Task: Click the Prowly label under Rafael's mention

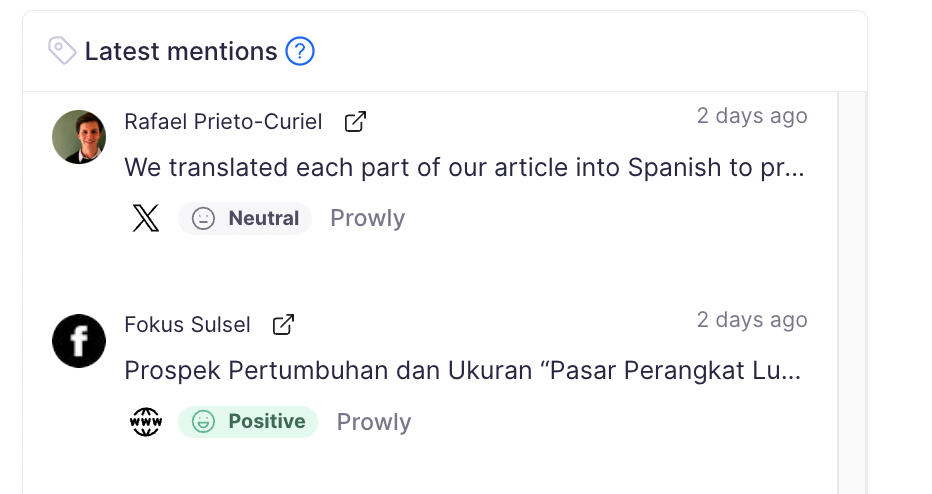Action: point(367,218)
